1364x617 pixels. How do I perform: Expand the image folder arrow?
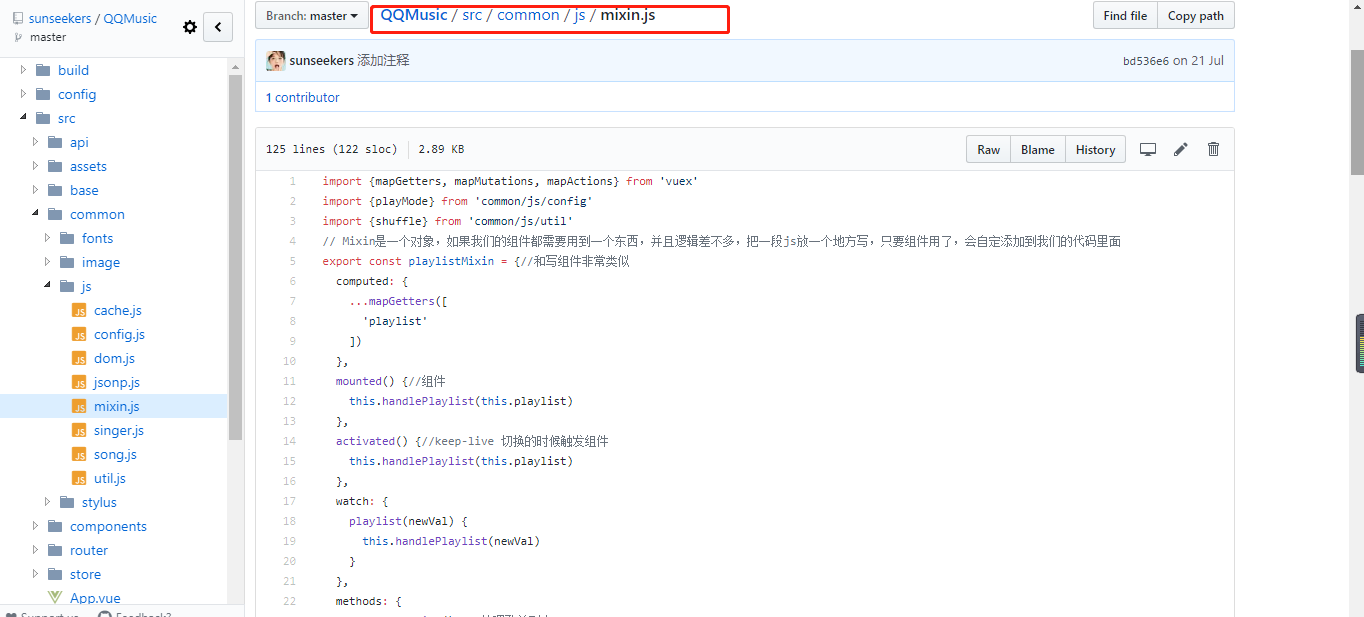coord(48,262)
